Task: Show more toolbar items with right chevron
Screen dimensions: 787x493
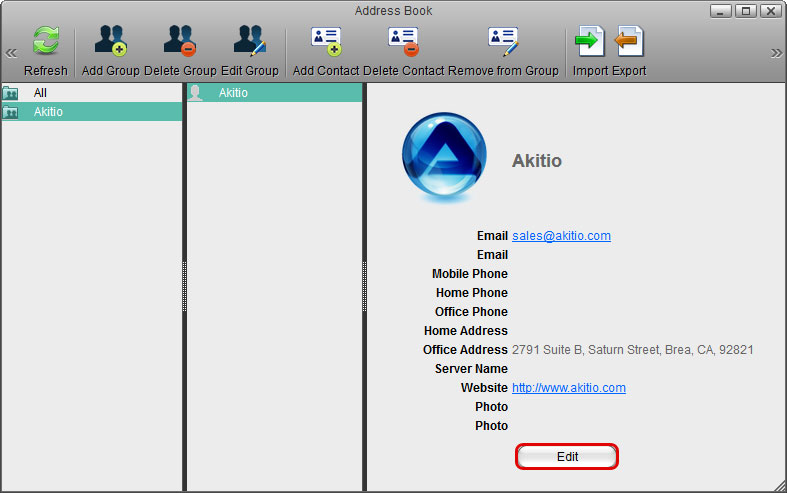Action: (x=776, y=53)
